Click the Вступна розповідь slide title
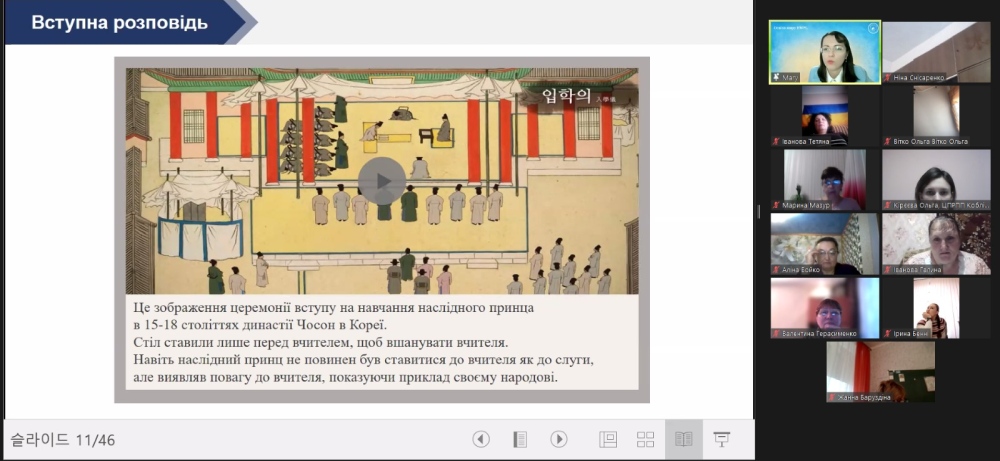 (x=119, y=23)
